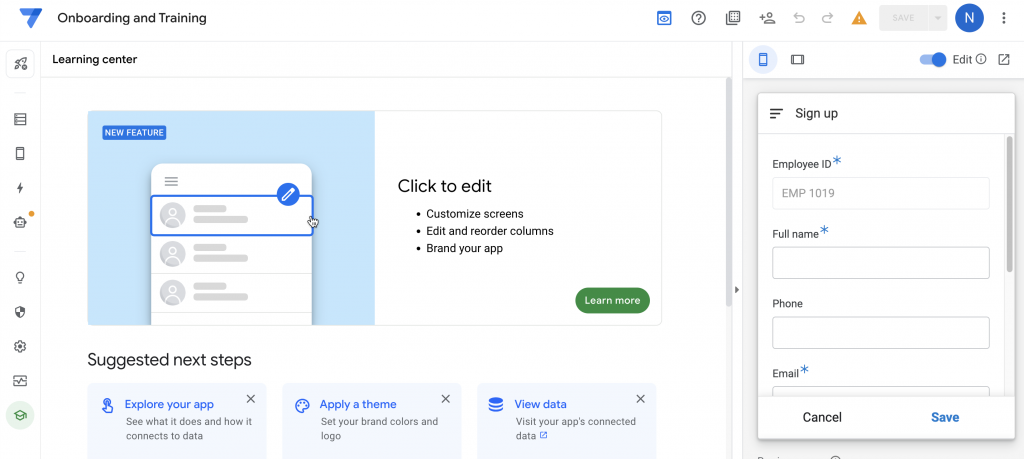Click the Onboarding and Training app title
The image size is (1024, 459).
pyautogui.click(x=132, y=18)
